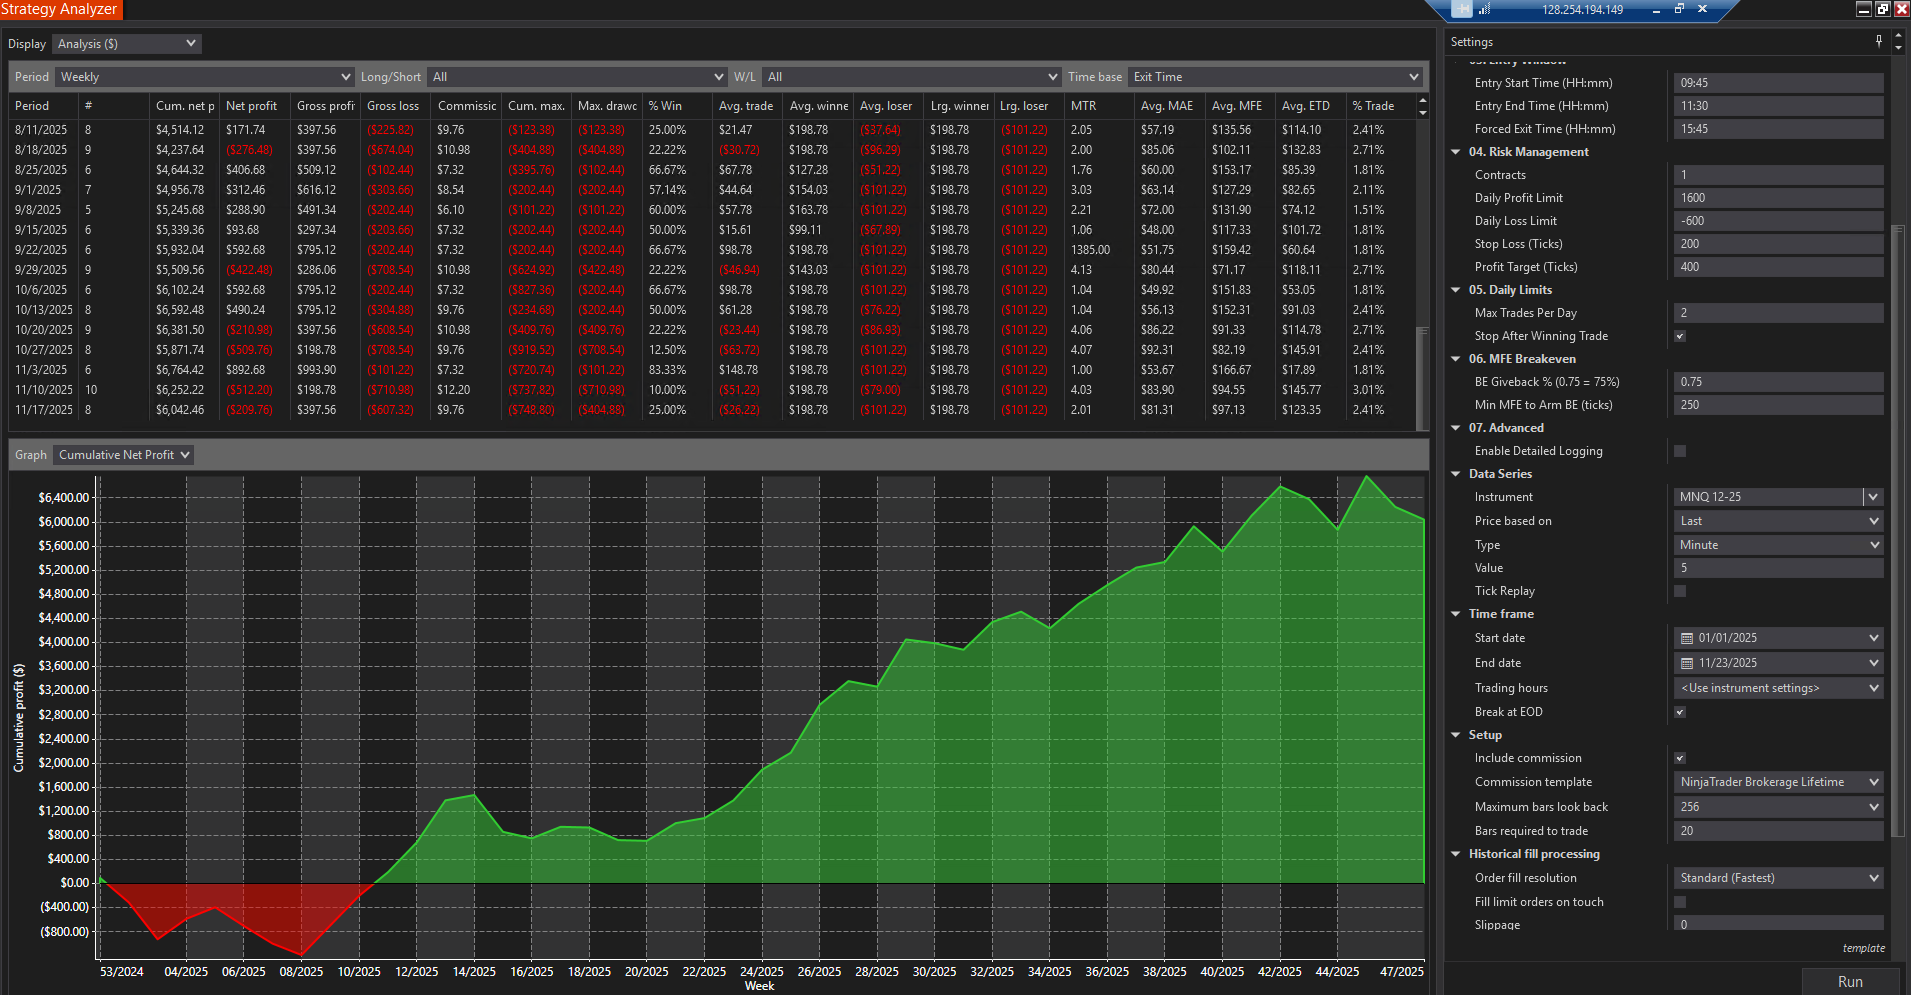Open the Cumulative Net Profit graph dropdown

pyautogui.click(x=123, y=455)
